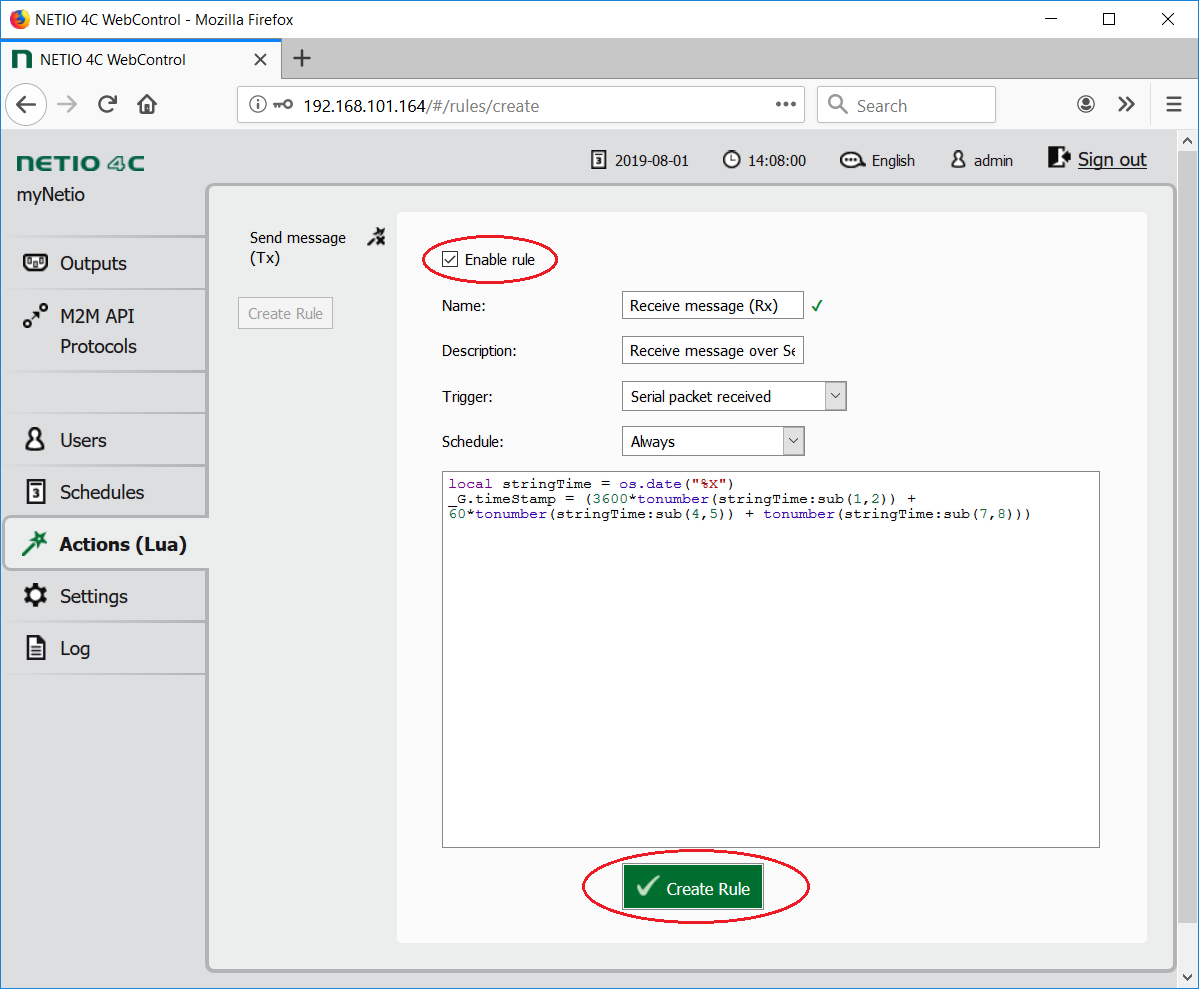Viewport: 1199px width, 989px height.
Task: Click the Users person icon
Action: (35, 439)
